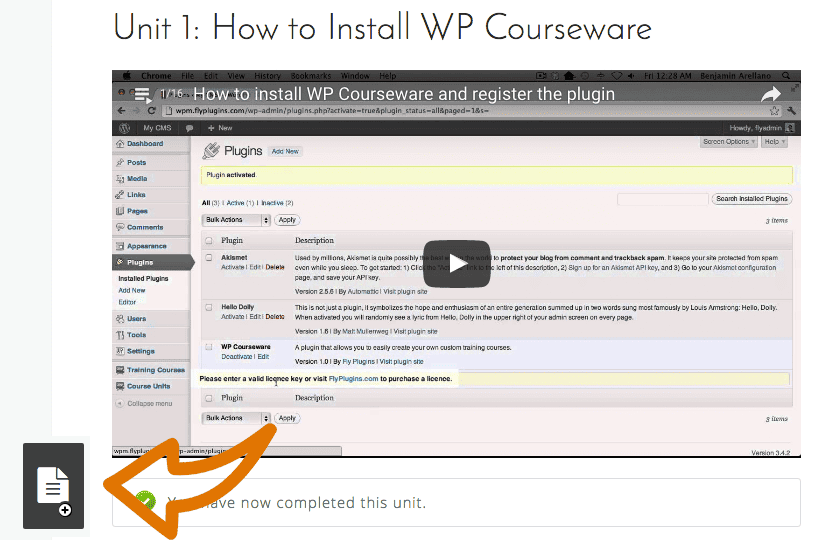Select Tools in the WordPress sidebar
Viewport: 831px width, 540px height.
click(x=136, y=335)
